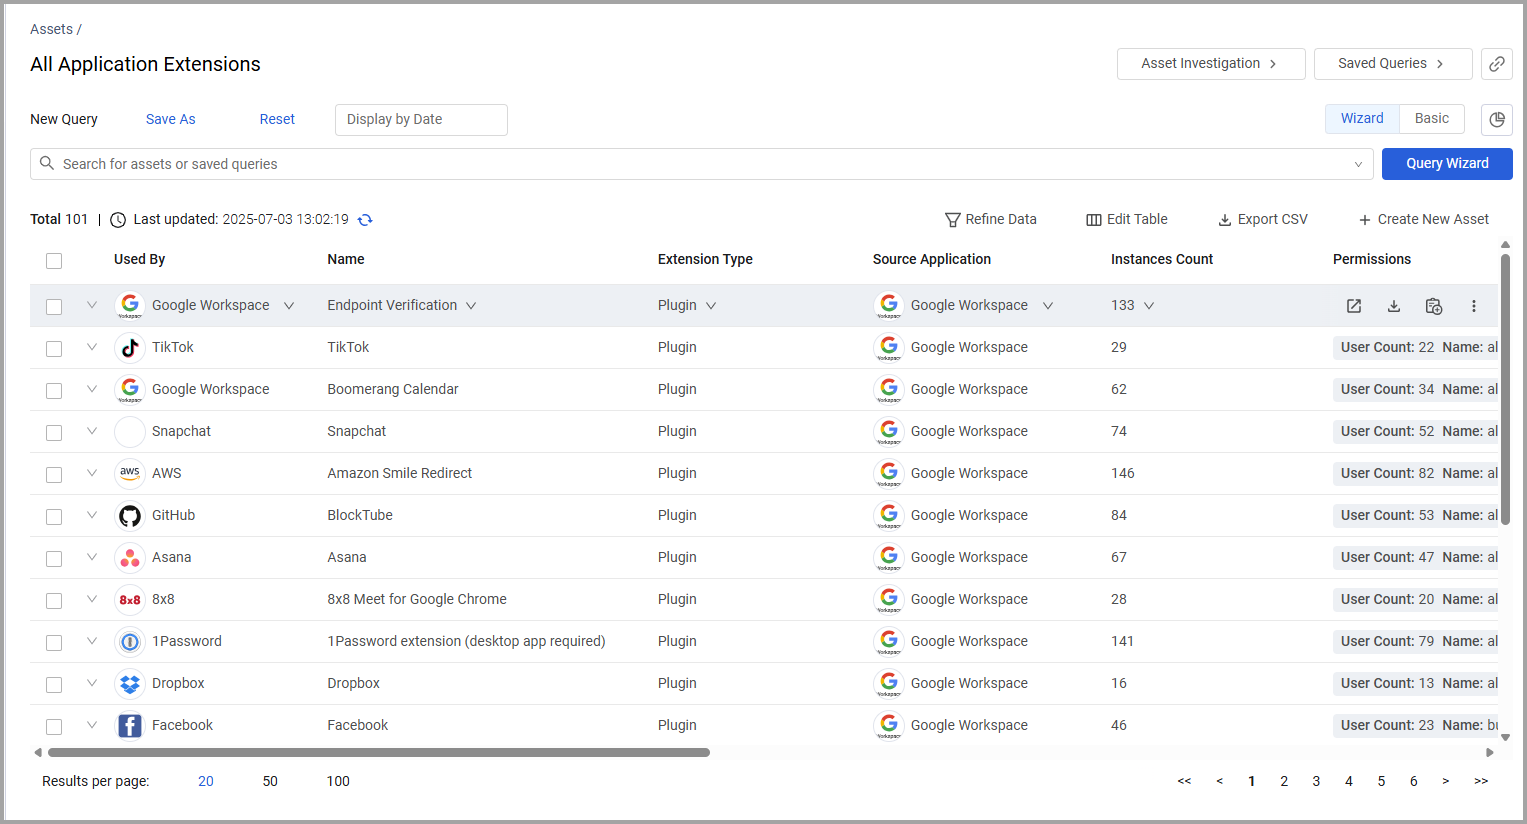The height and width of the screenshot is (824, 1527).
Task: Expand the GitHub row details
Action: coord(92,515)
